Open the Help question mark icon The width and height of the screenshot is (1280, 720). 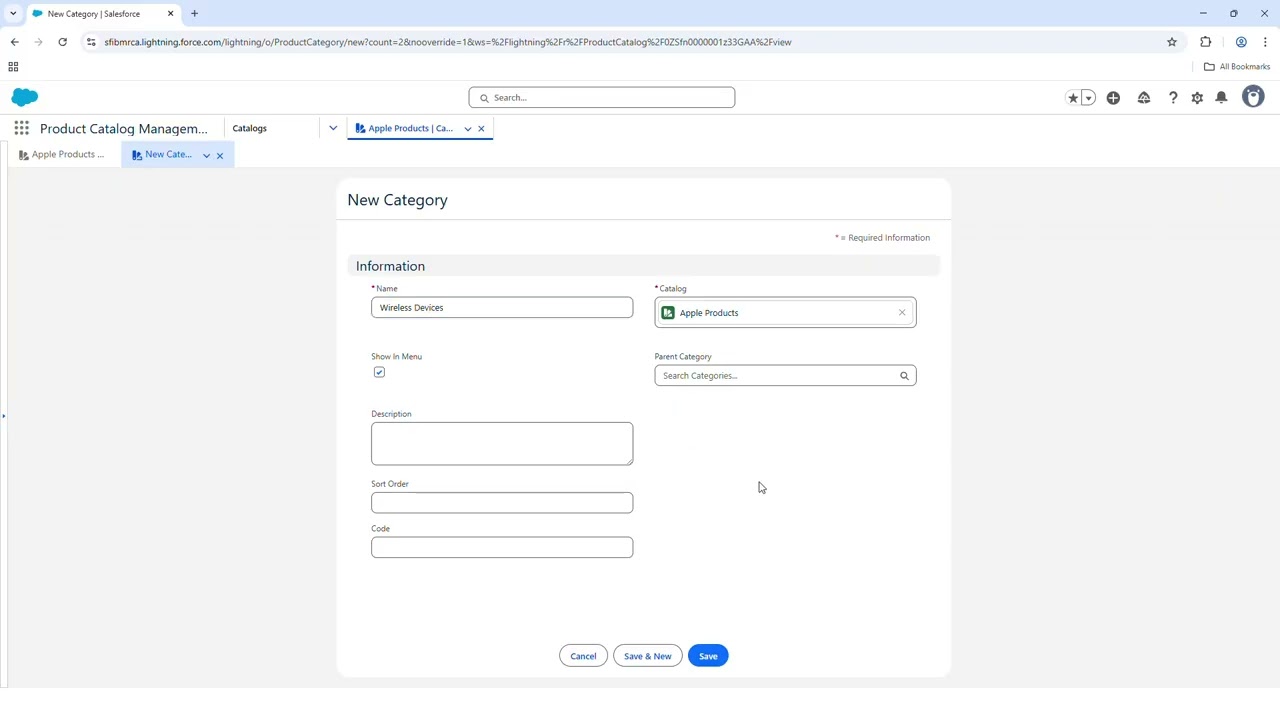[x=1173, y=98]
